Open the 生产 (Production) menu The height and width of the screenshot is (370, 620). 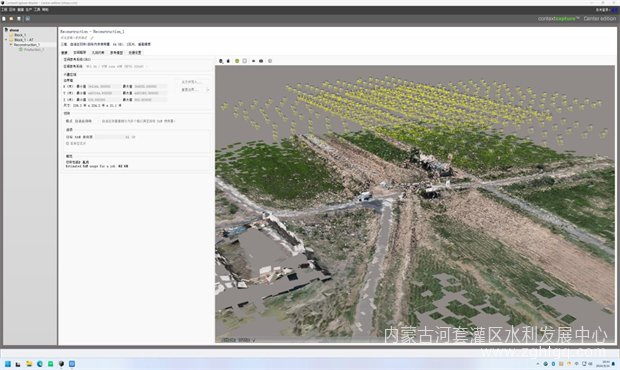29,9
